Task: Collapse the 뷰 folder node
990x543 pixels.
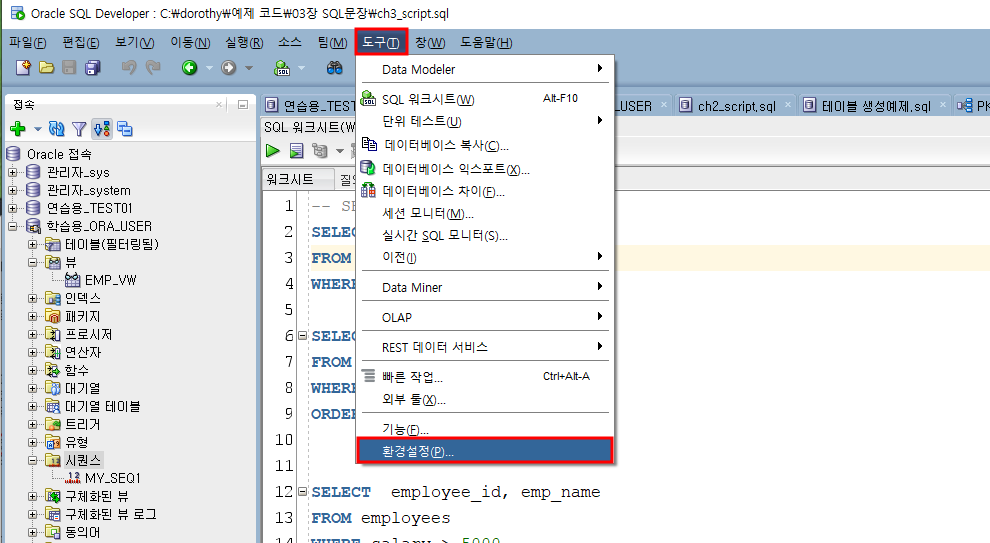Action: 32,262
